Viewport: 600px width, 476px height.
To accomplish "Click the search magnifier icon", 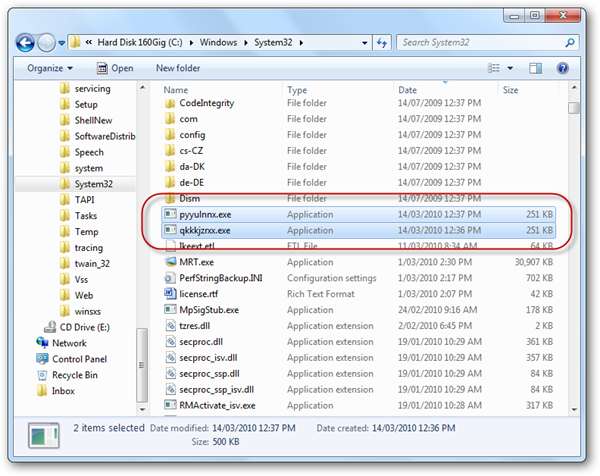I will click(x=570, y=42).
